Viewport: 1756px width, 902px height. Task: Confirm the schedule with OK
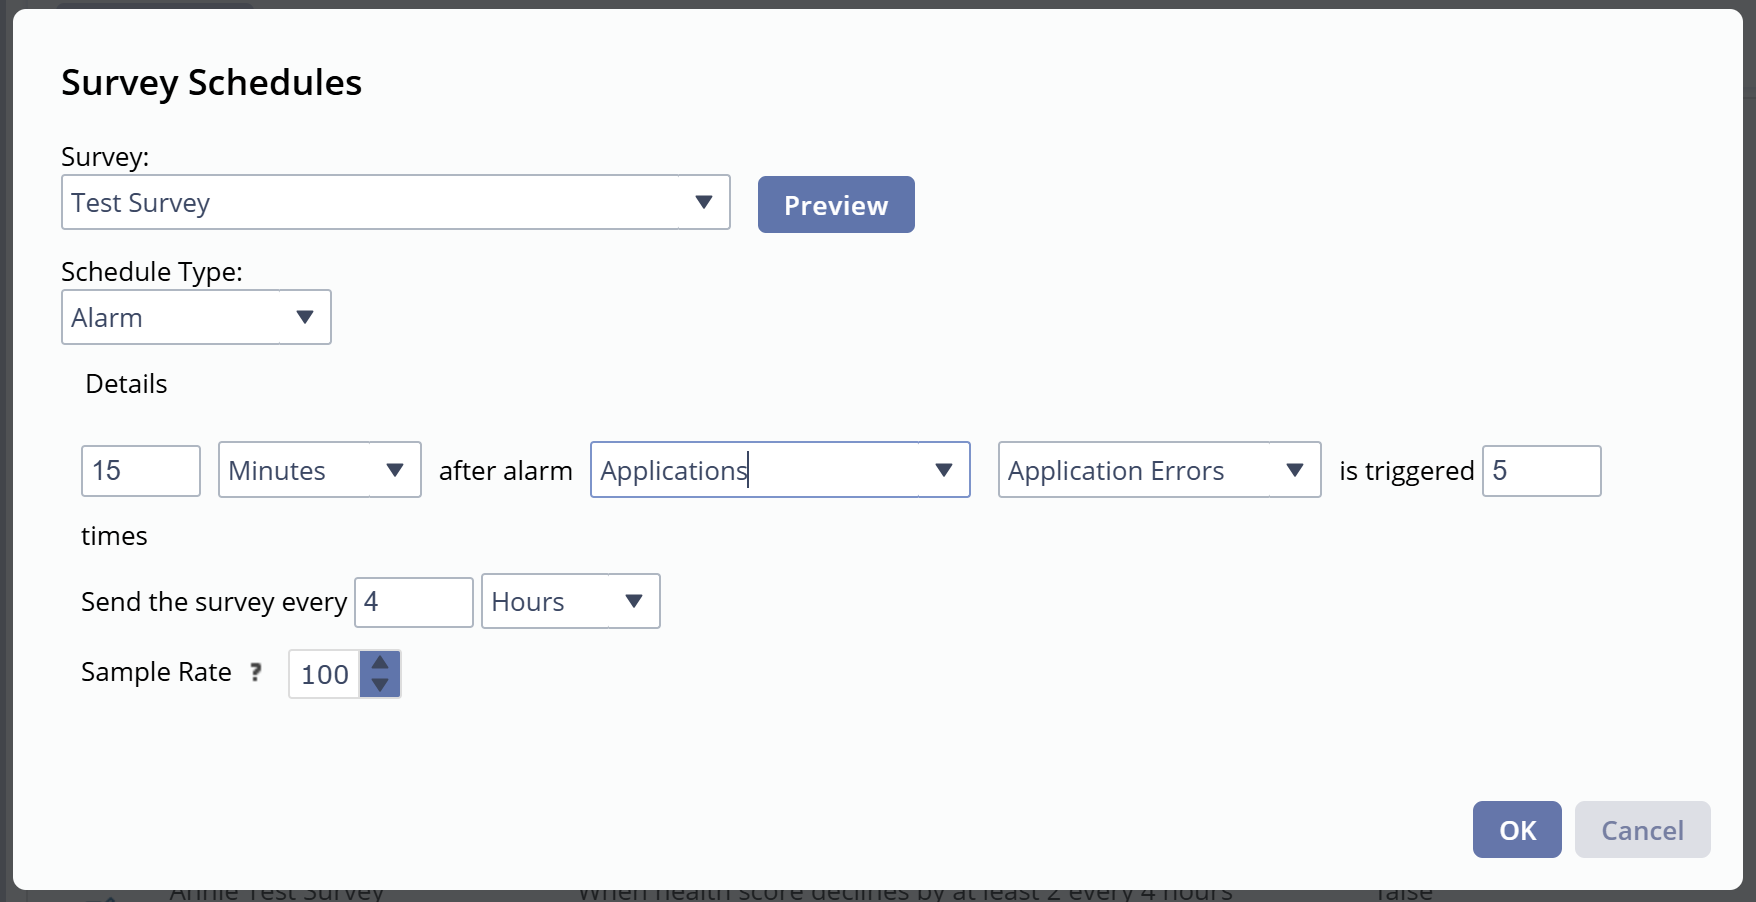1516,830
